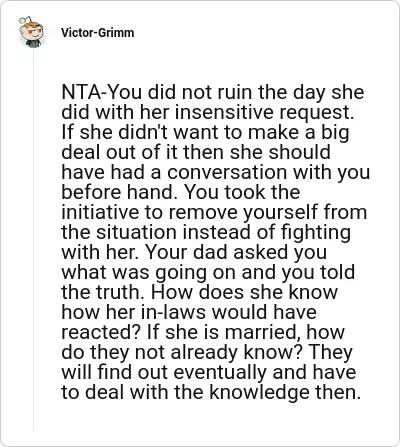The height and width of the screenshot is (447, 400).
Task: Click the line "before hand. You took the"
Action: pos(181,193)
